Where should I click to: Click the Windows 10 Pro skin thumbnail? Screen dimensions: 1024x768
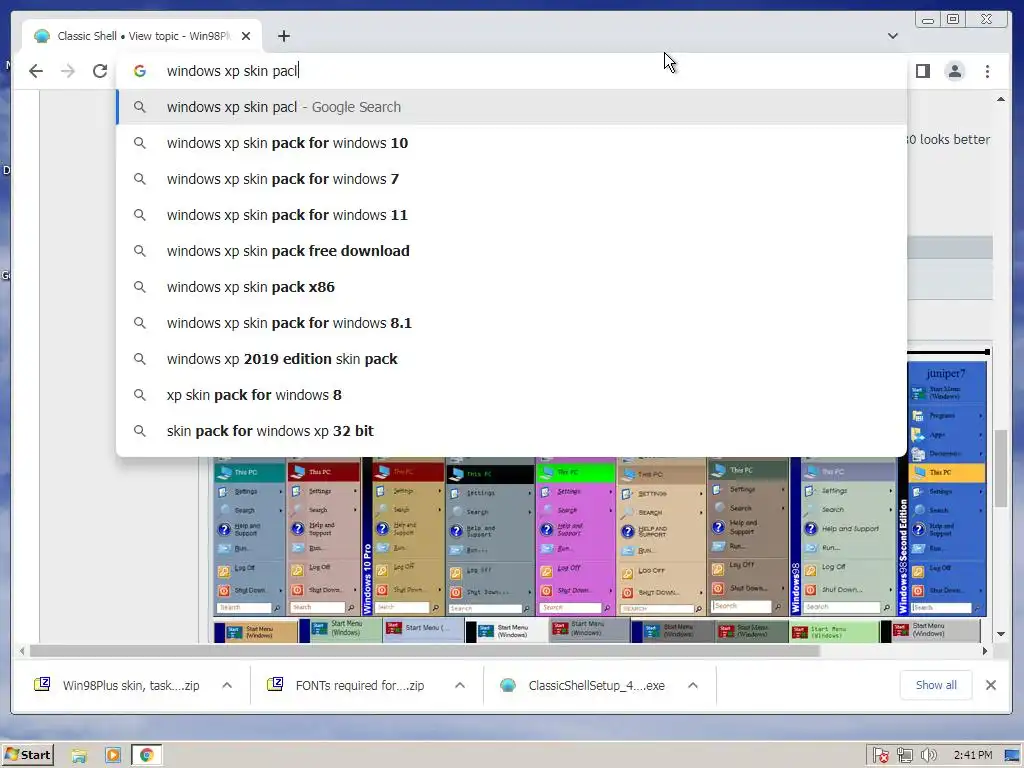403,538
